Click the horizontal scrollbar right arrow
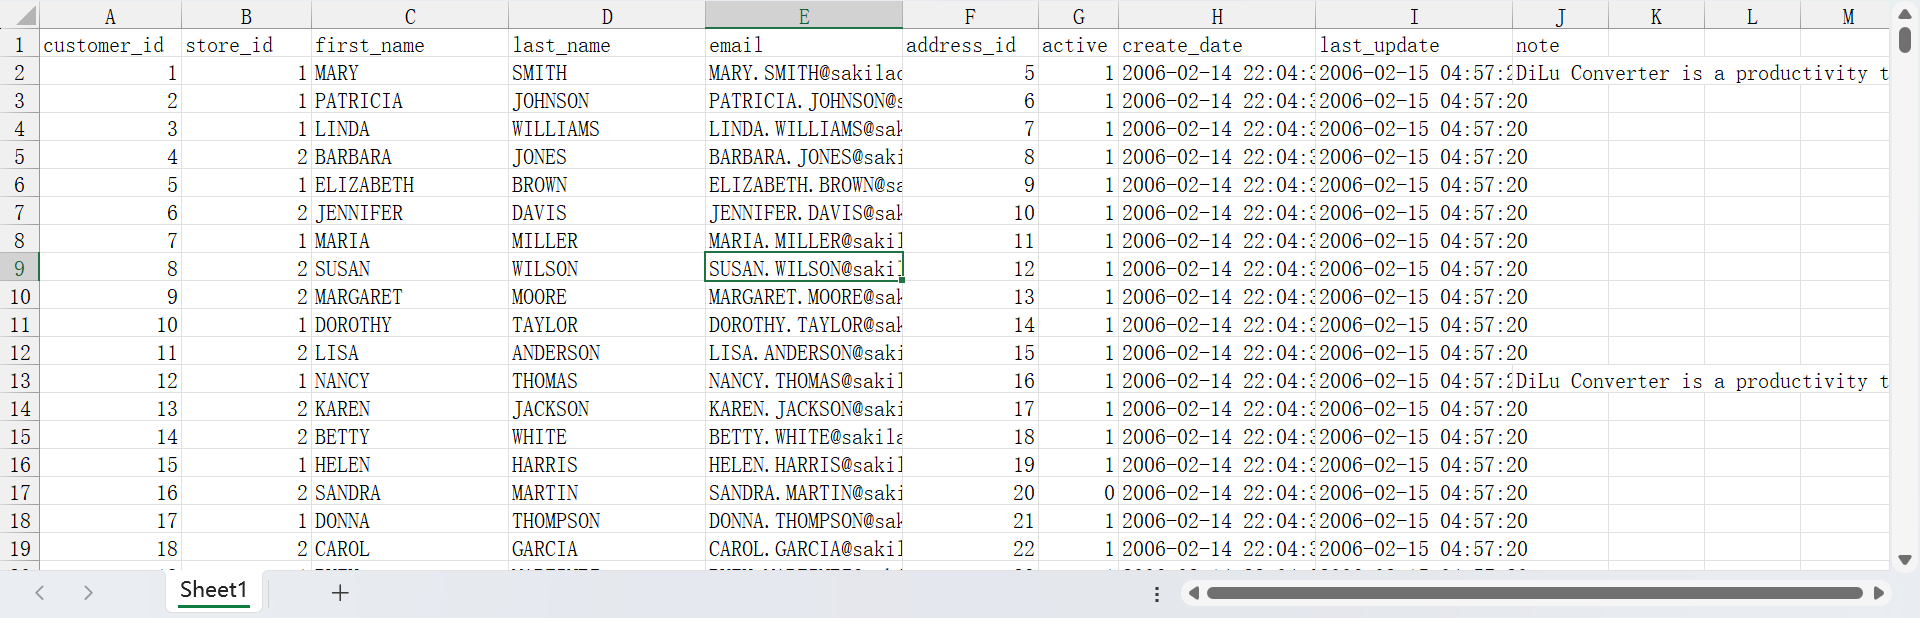1920x618 pixels. click(x=1879, y=593)
